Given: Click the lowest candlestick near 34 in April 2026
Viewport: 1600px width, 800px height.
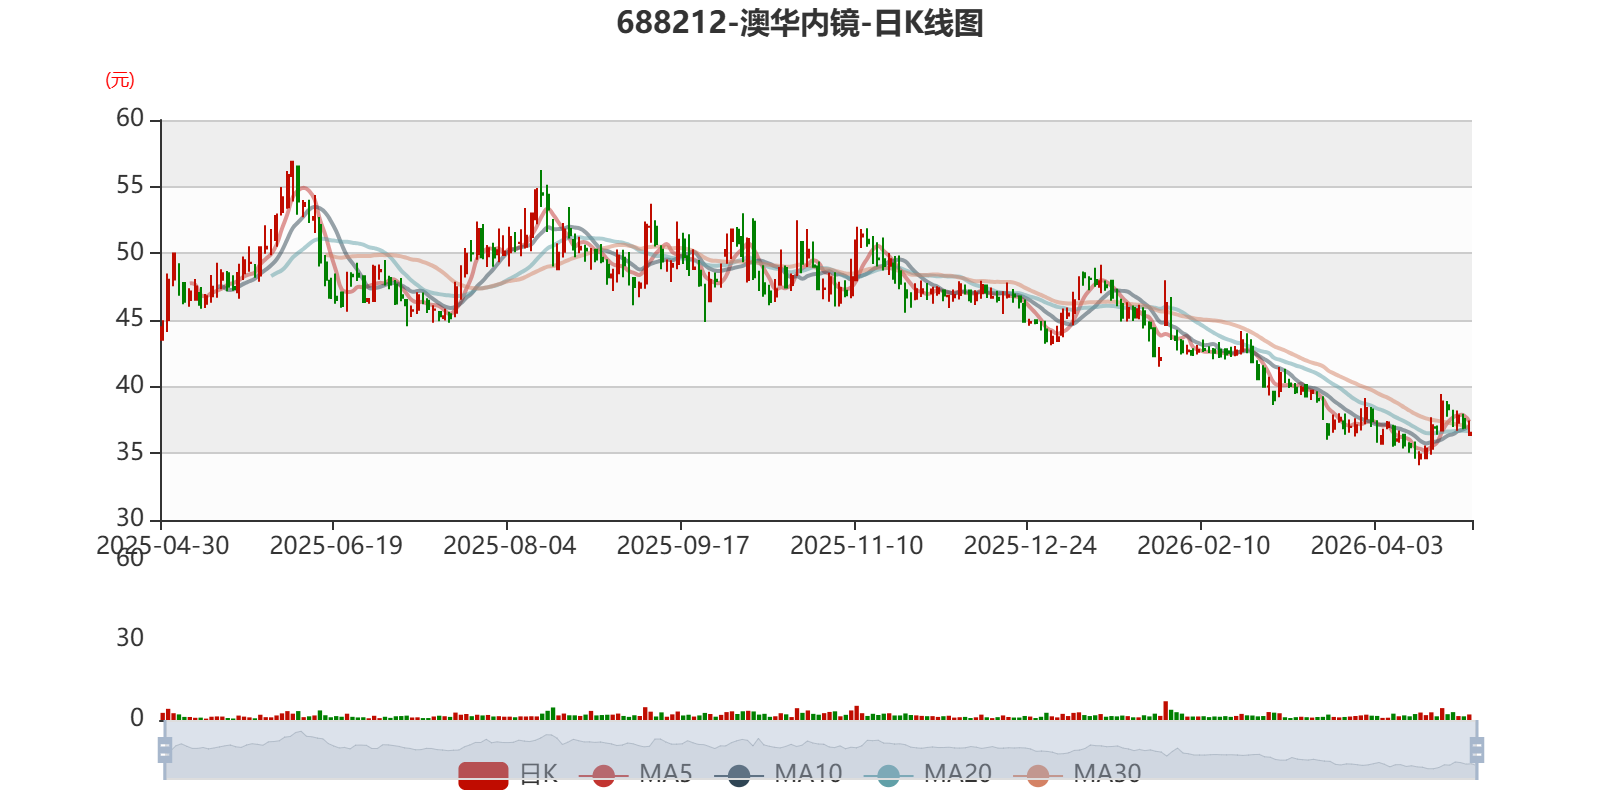Looking at the screenshot, I should (1419, 456).
